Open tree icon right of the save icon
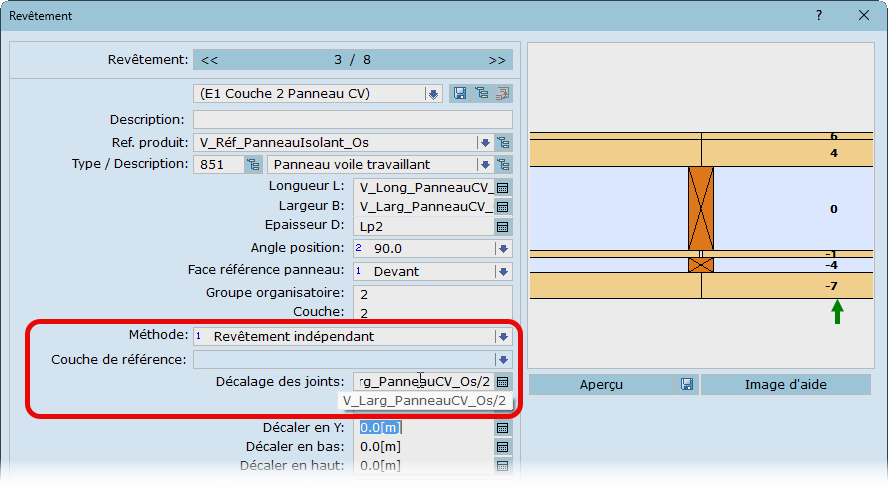 tap(481, 94)
